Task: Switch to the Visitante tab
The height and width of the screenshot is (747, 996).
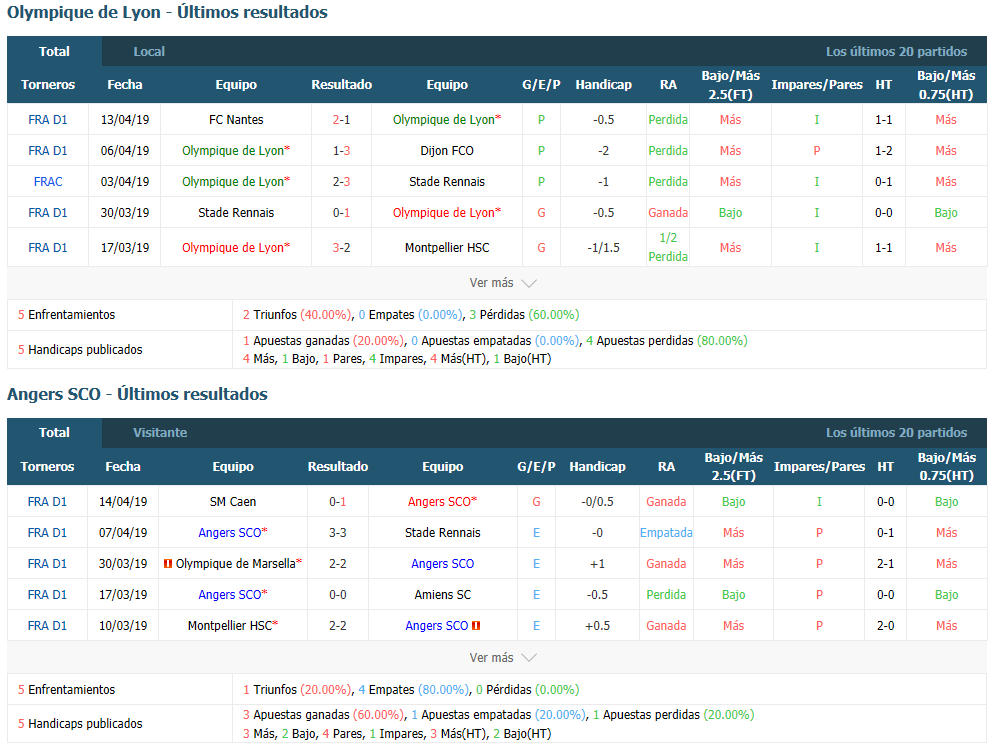Action: (160, 433)
